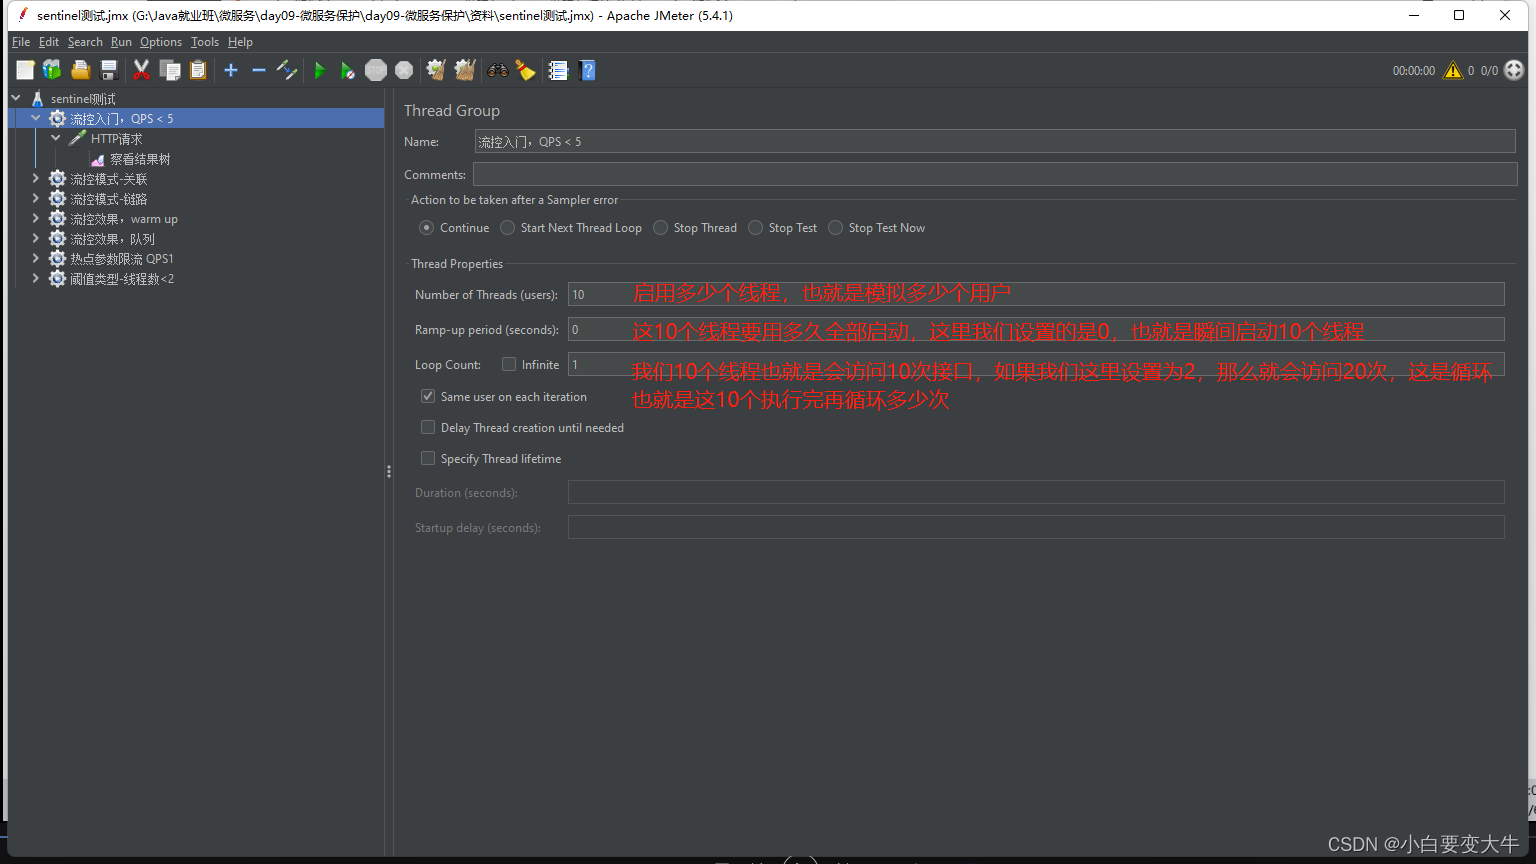Check Delay Thread creation until needed
The image size is (1536, 864).
click(428, 427)
